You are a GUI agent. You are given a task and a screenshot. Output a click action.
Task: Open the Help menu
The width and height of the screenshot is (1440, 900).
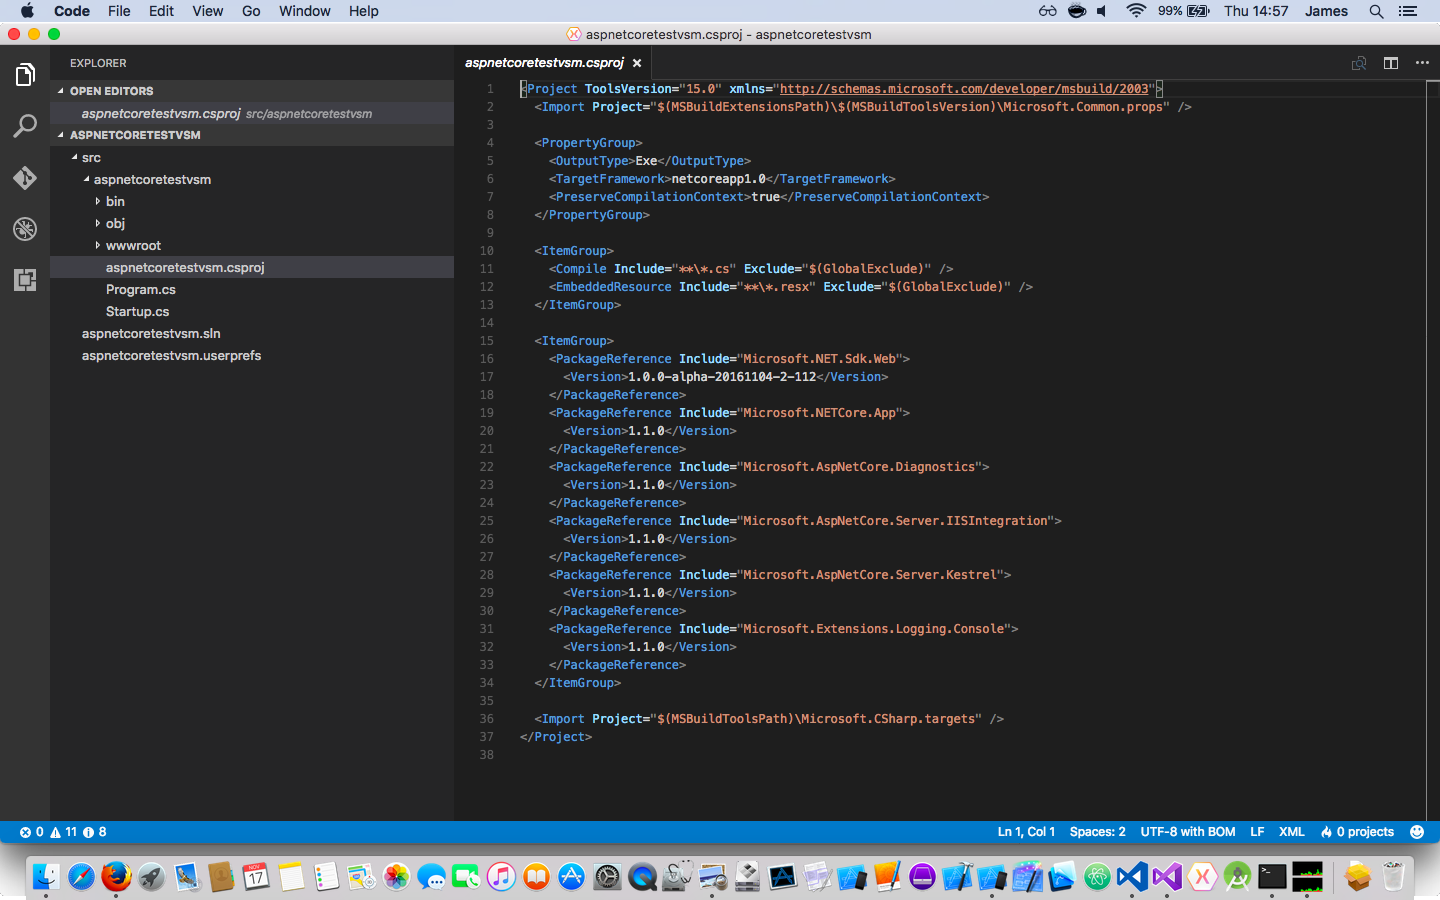pos(364,11)
